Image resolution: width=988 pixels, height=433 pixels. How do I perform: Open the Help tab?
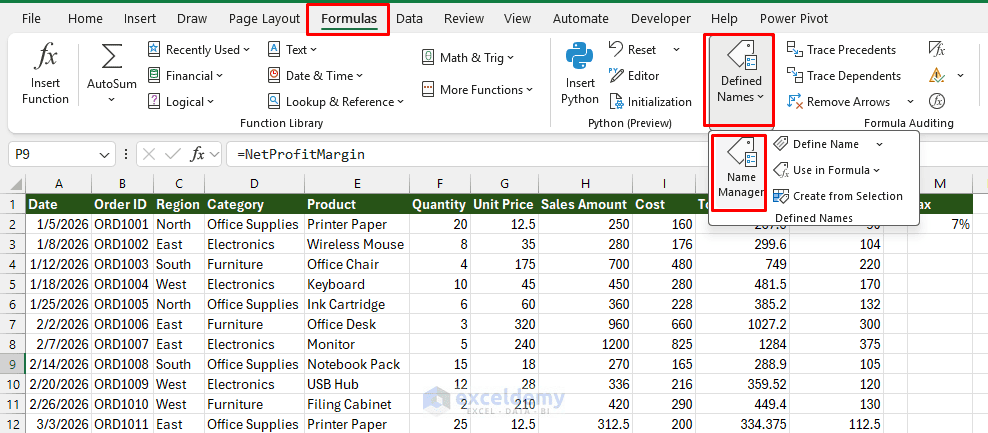click(724, 19)
